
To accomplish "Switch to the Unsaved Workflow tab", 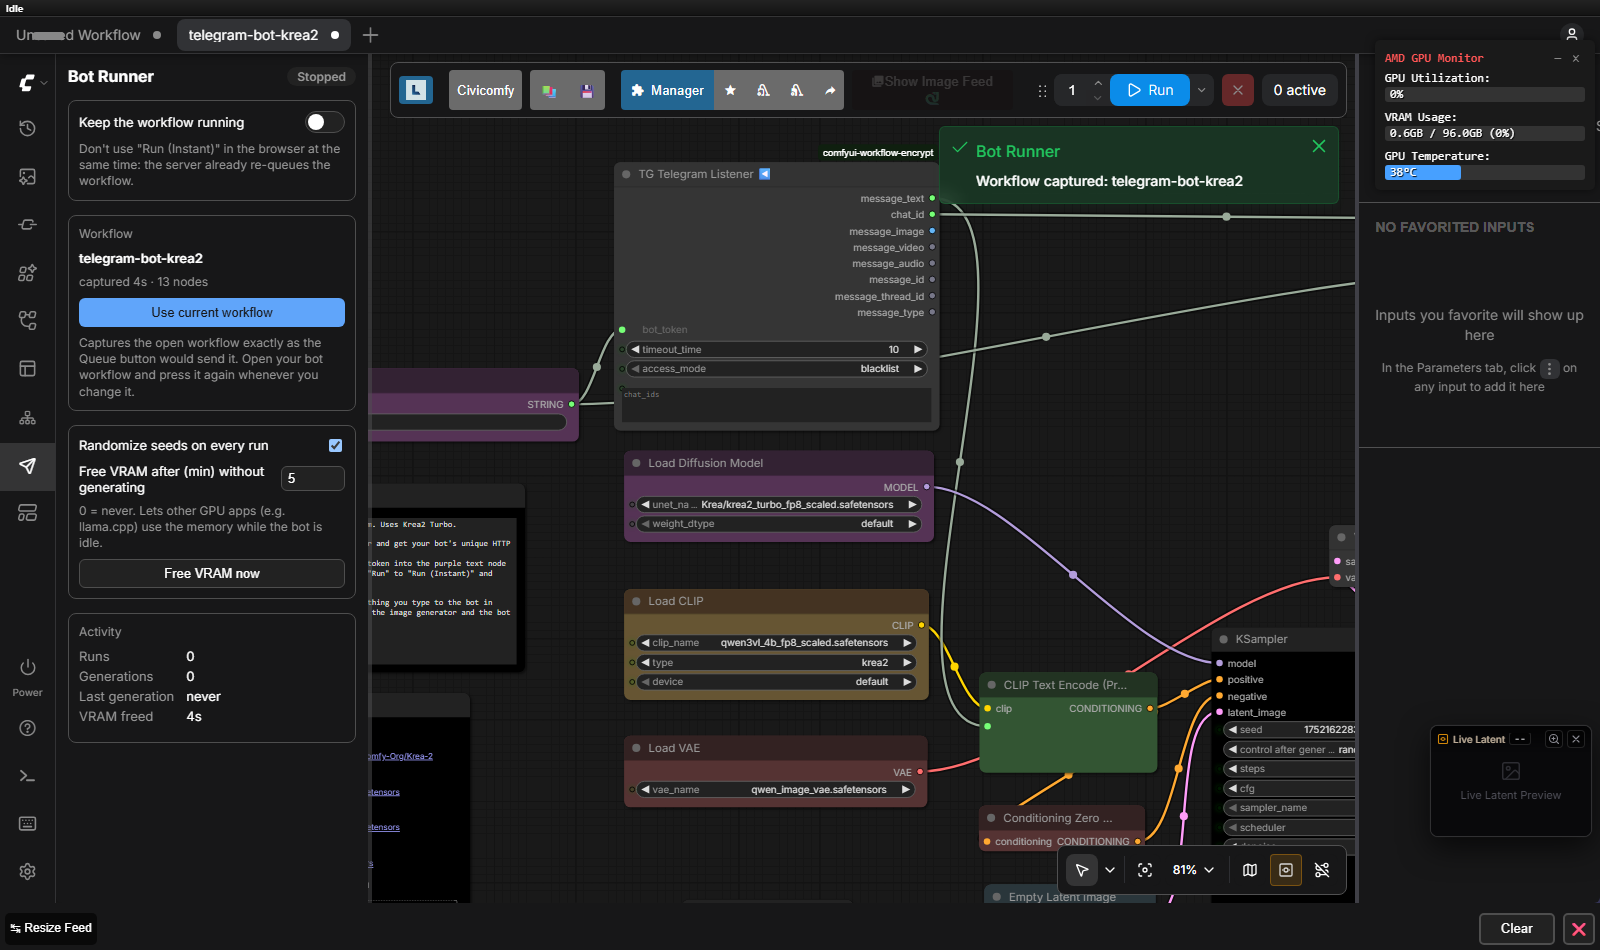I will [x=88, y=35].
